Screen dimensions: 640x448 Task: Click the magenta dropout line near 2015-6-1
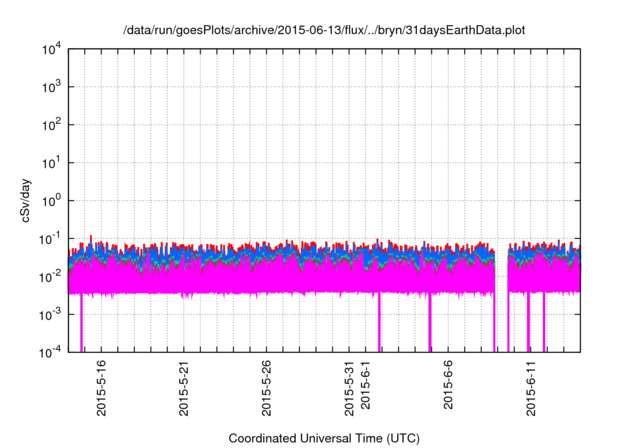(379, 322)
